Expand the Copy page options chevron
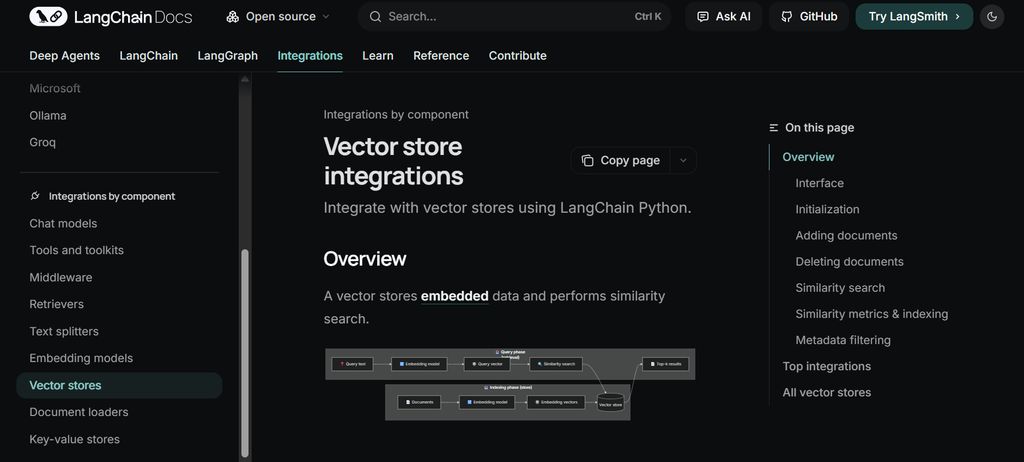The height and width of the screenshot is (462, 1024). (x=683, y=161)
